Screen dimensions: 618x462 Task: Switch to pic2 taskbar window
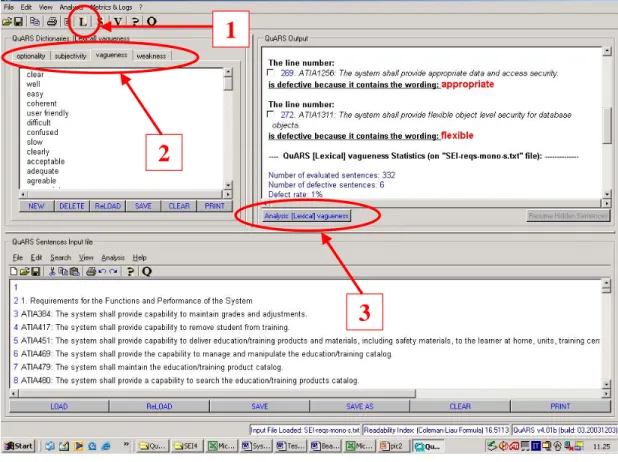393,446
